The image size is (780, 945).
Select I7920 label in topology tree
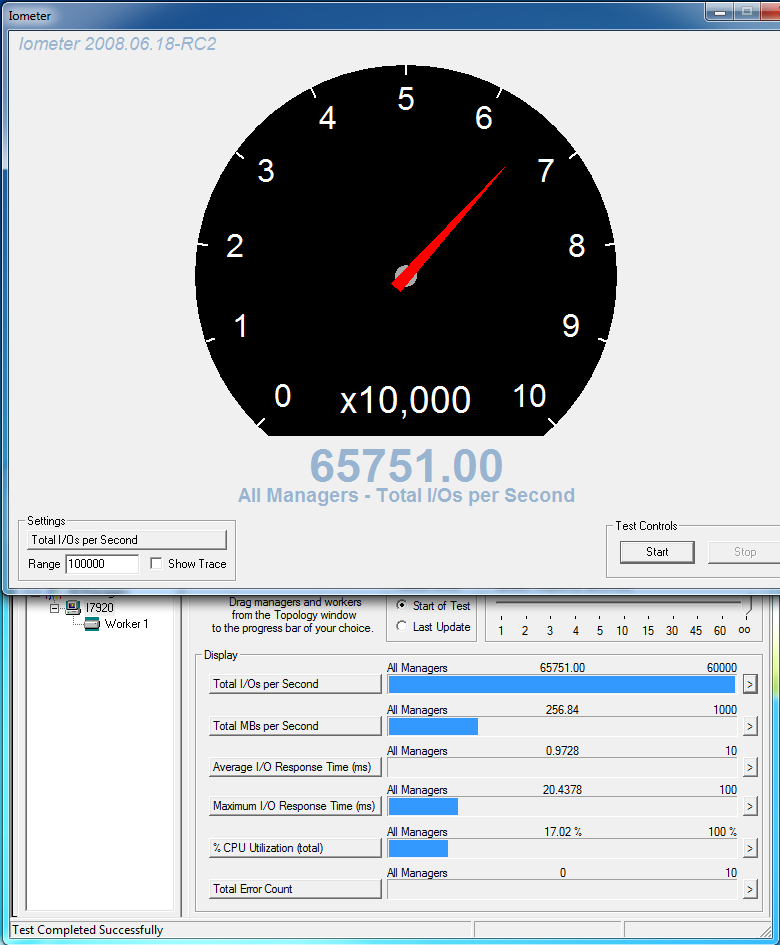tap(99, 608)
